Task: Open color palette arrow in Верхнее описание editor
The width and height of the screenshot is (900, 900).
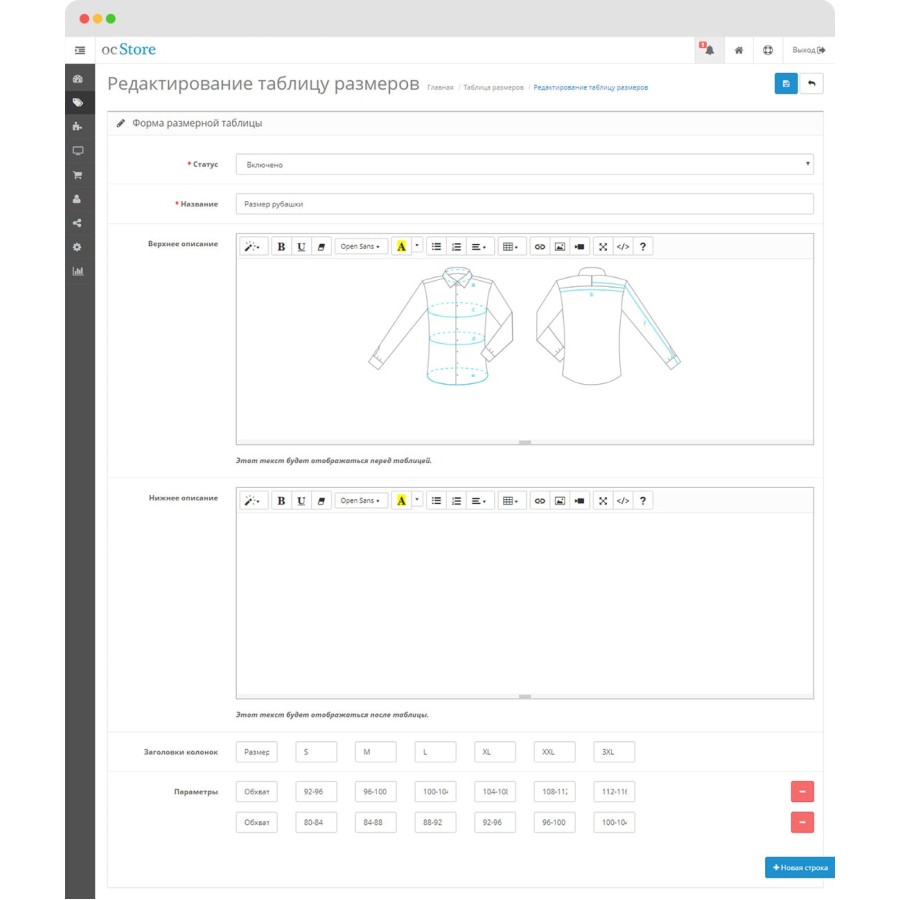Action: click(x=417, y=247)
